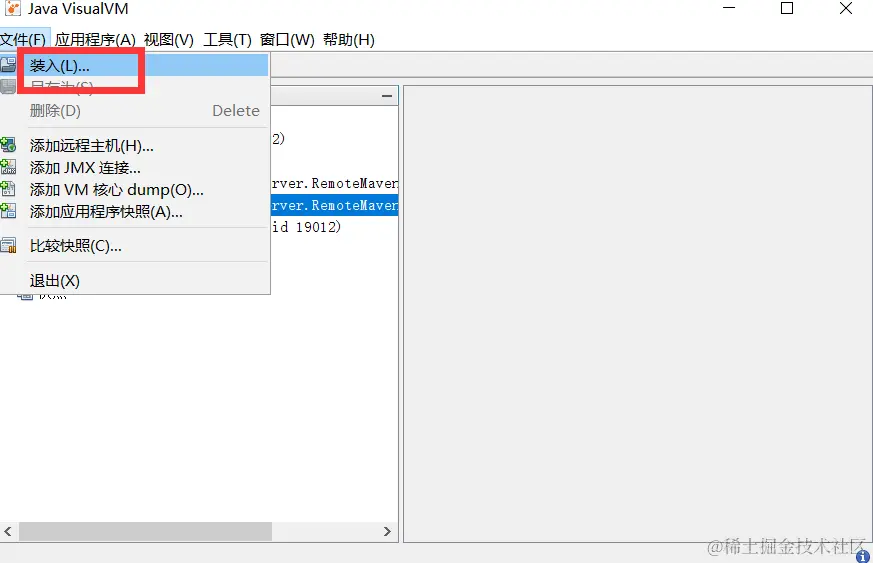Click the blue info icon at bottom right
873x563 pixels.
pyautogui.click(x=862, y=556)
